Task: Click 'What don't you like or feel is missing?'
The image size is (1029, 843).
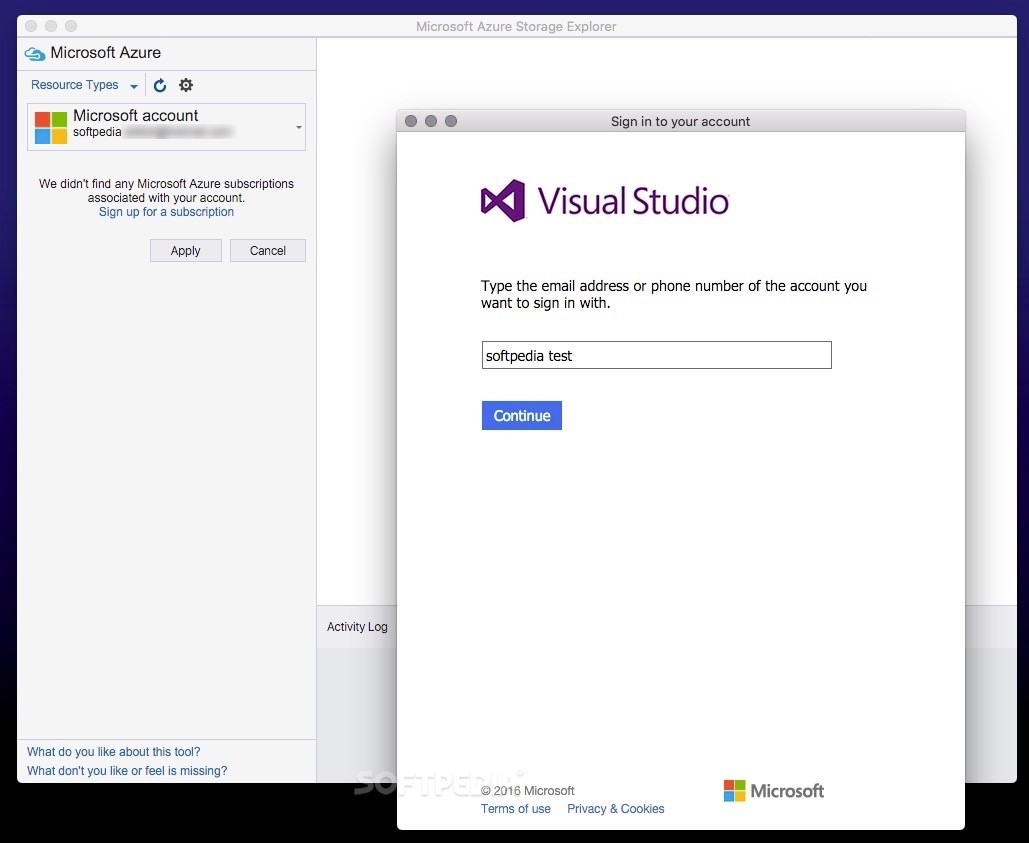Action: click(x=126, y=770)
